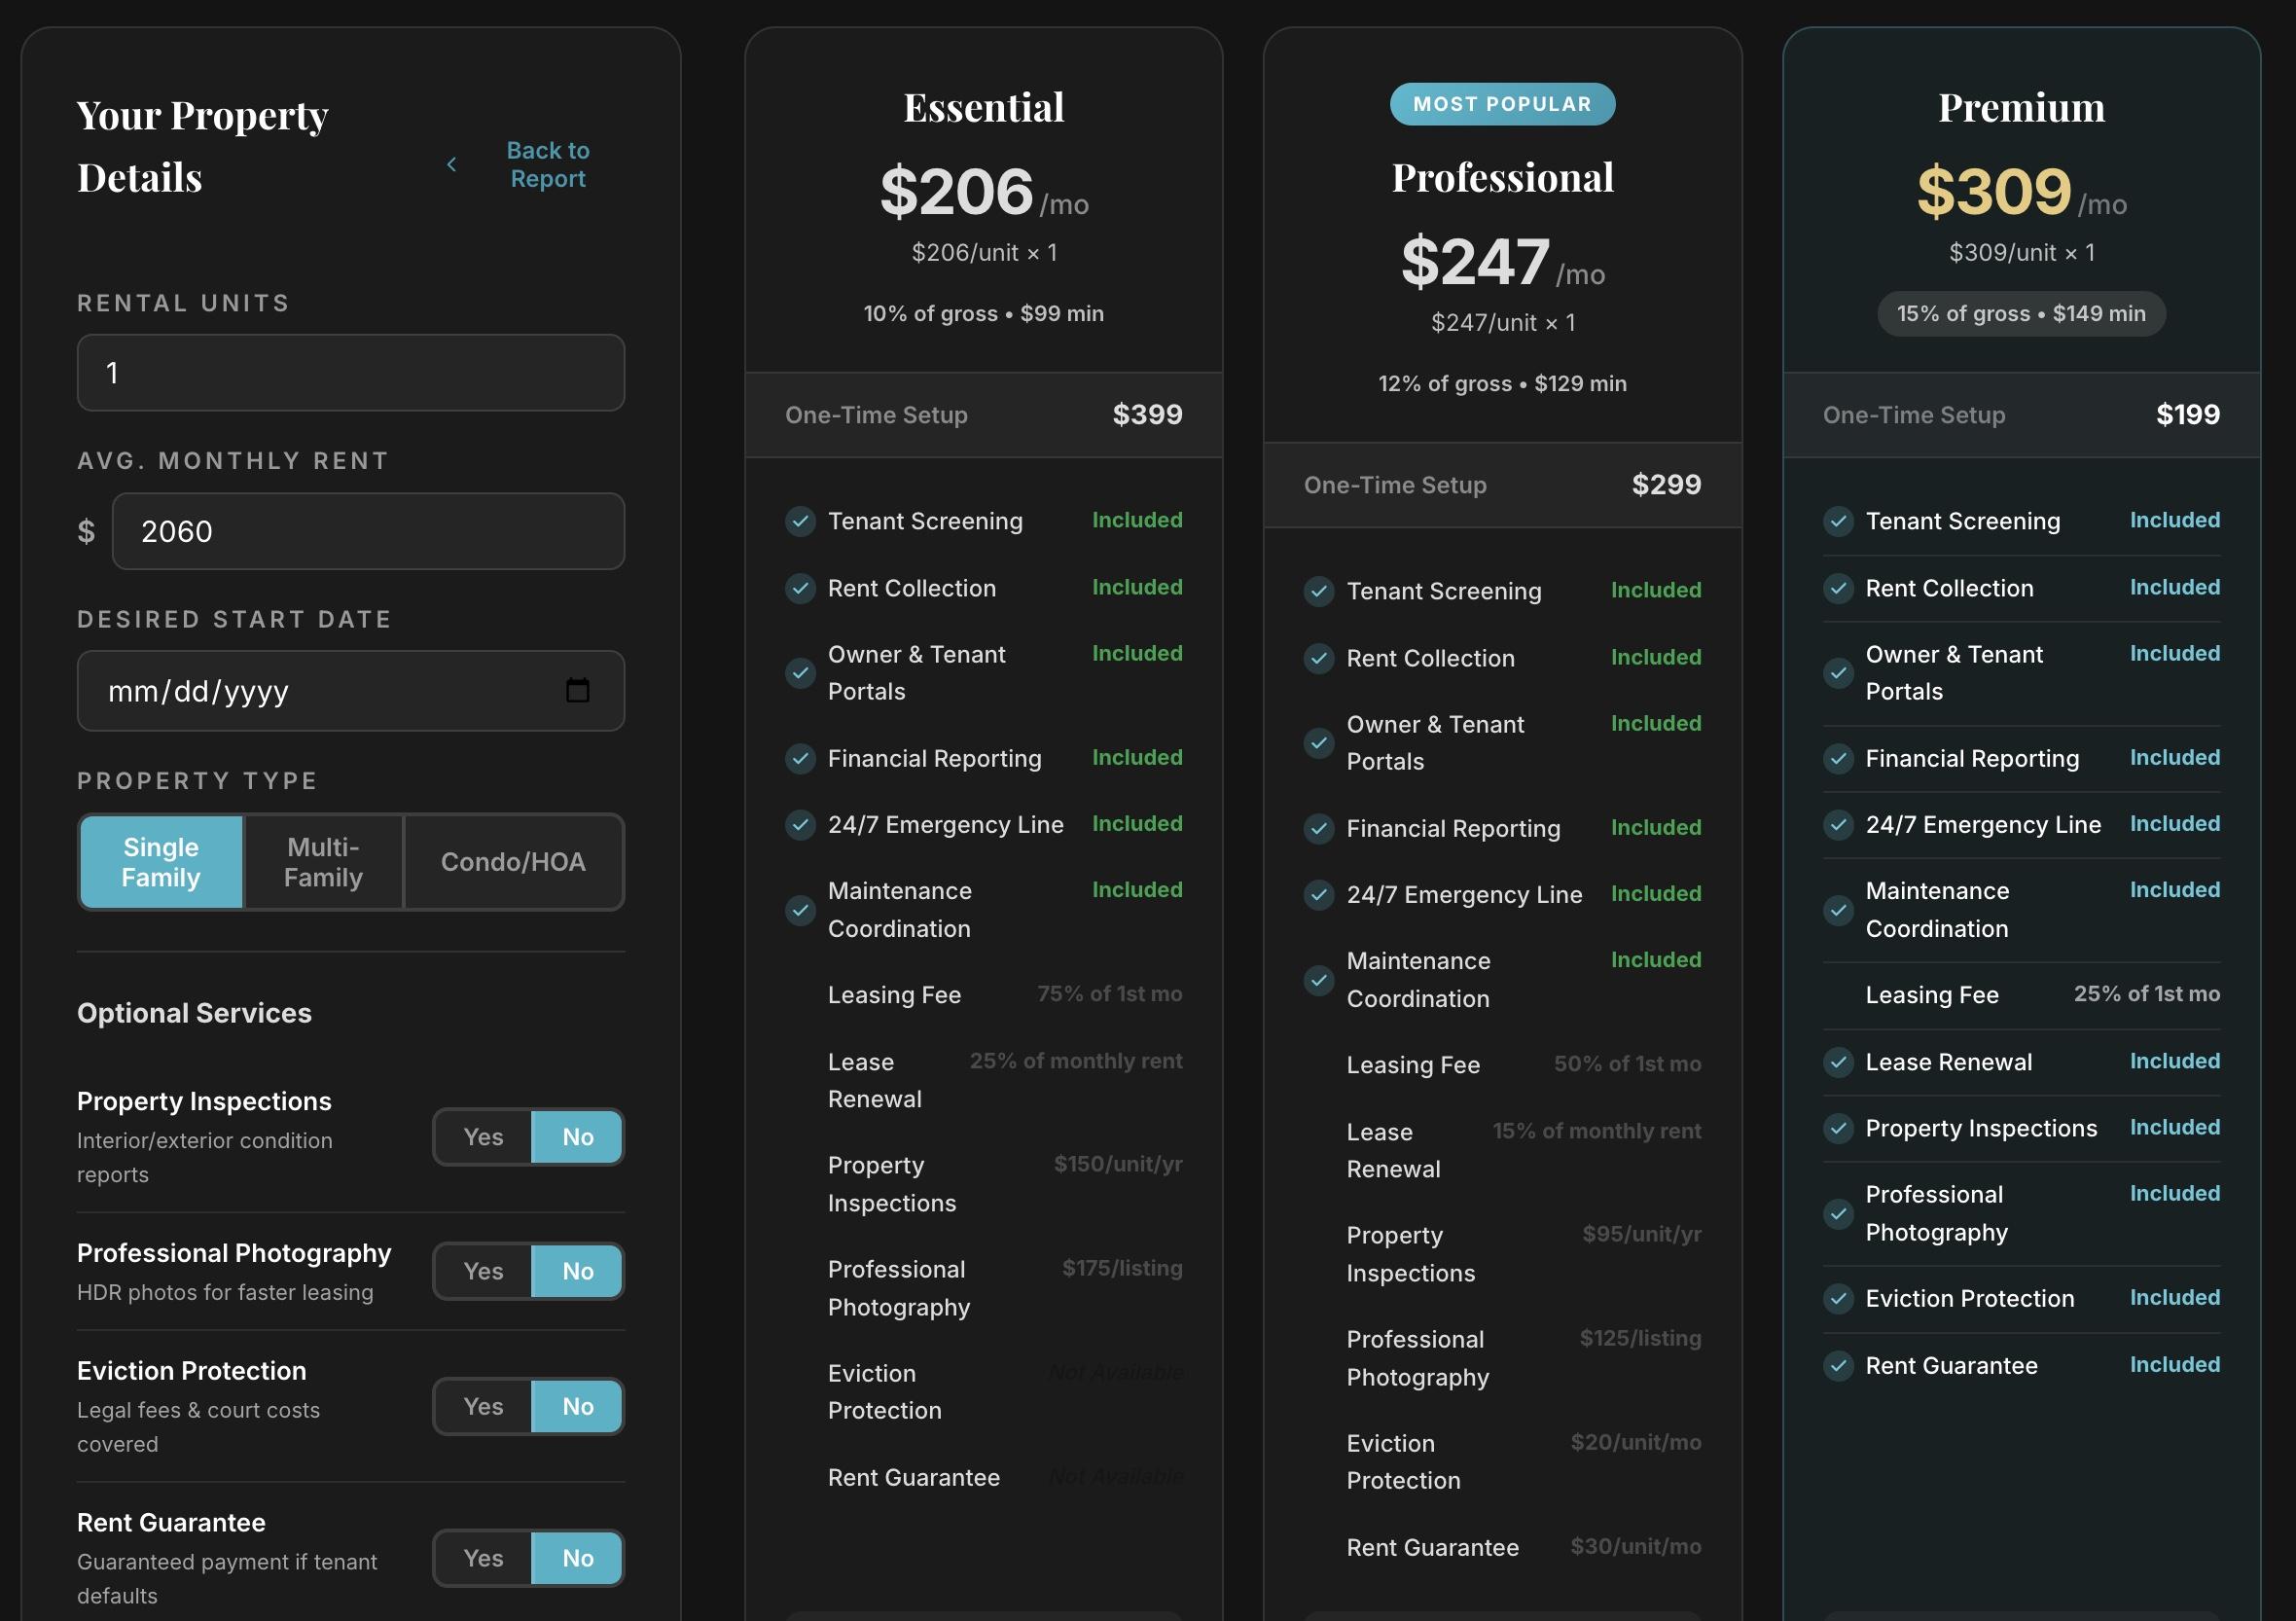Click Premium Property Inspections check icon

(1838, 1129)
